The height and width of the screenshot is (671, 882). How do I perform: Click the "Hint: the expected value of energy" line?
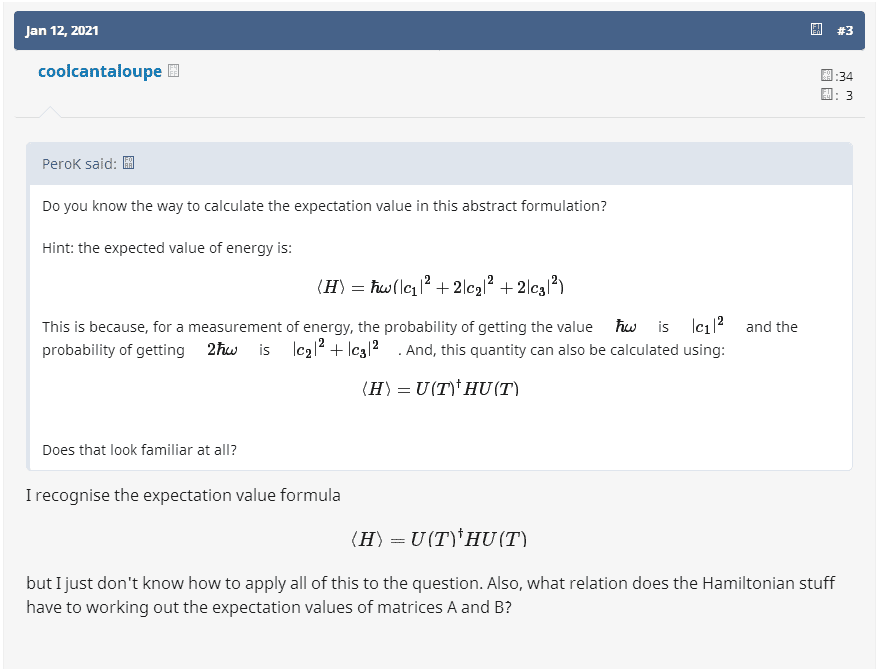(167, 247)
